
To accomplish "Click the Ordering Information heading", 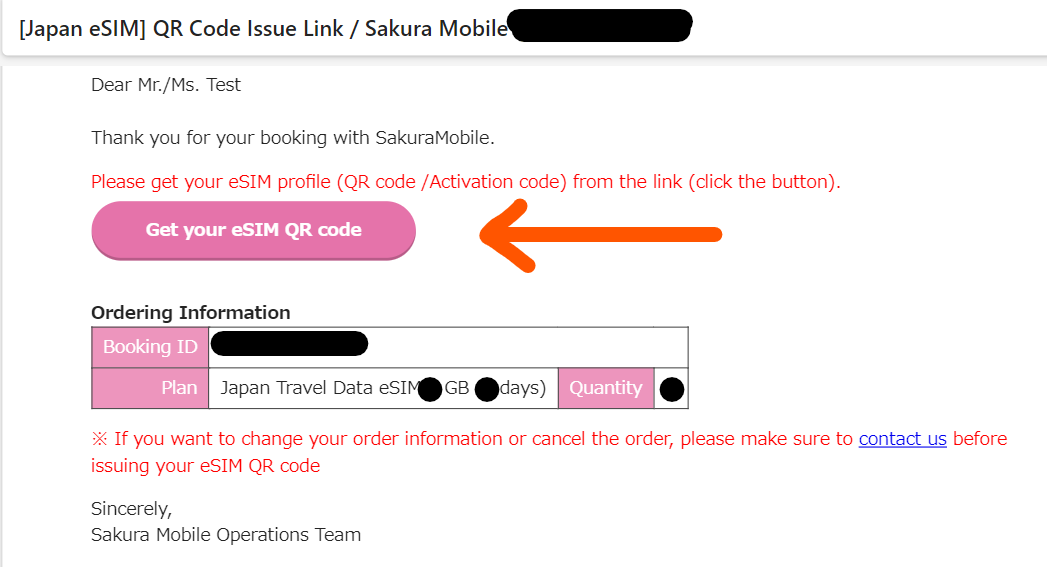I will click(x=190, y=313).
